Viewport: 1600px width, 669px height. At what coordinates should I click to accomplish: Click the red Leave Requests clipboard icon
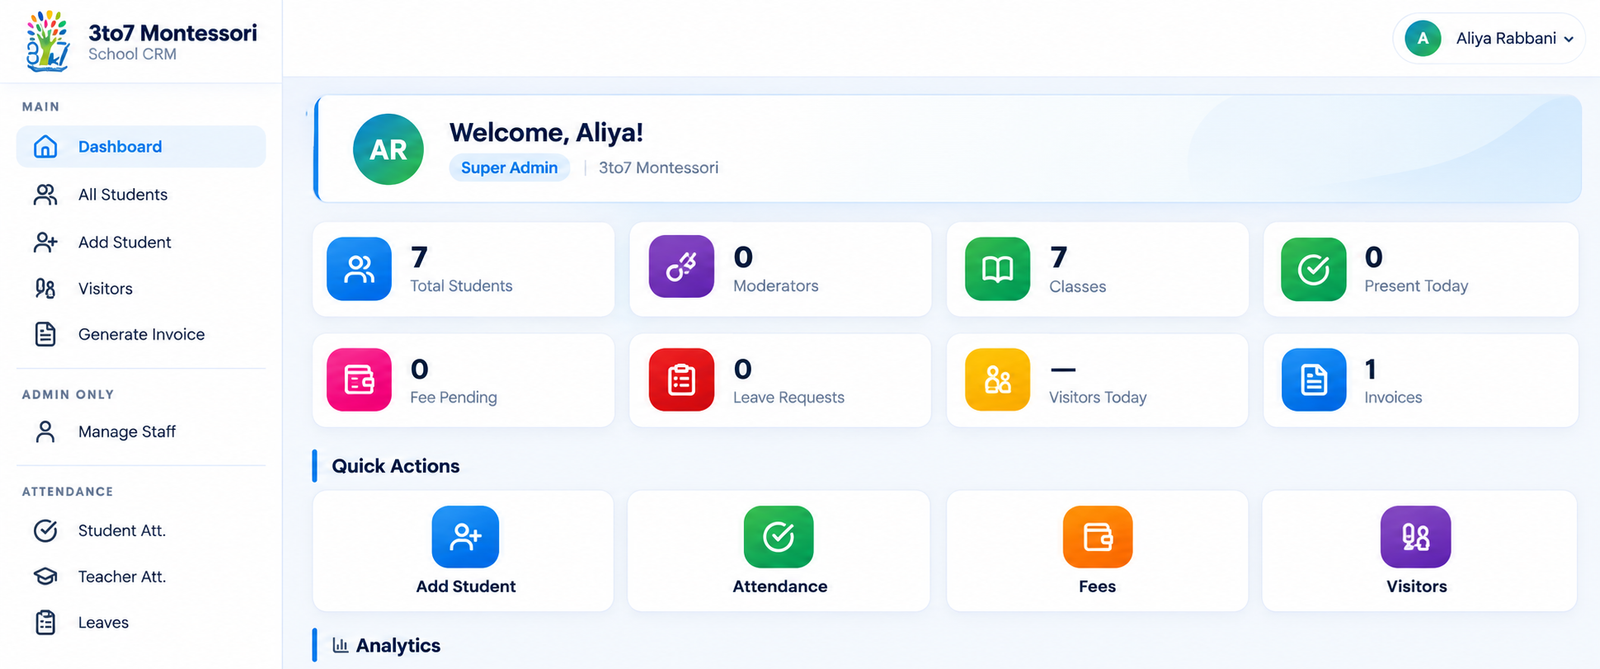coord(681,380)
